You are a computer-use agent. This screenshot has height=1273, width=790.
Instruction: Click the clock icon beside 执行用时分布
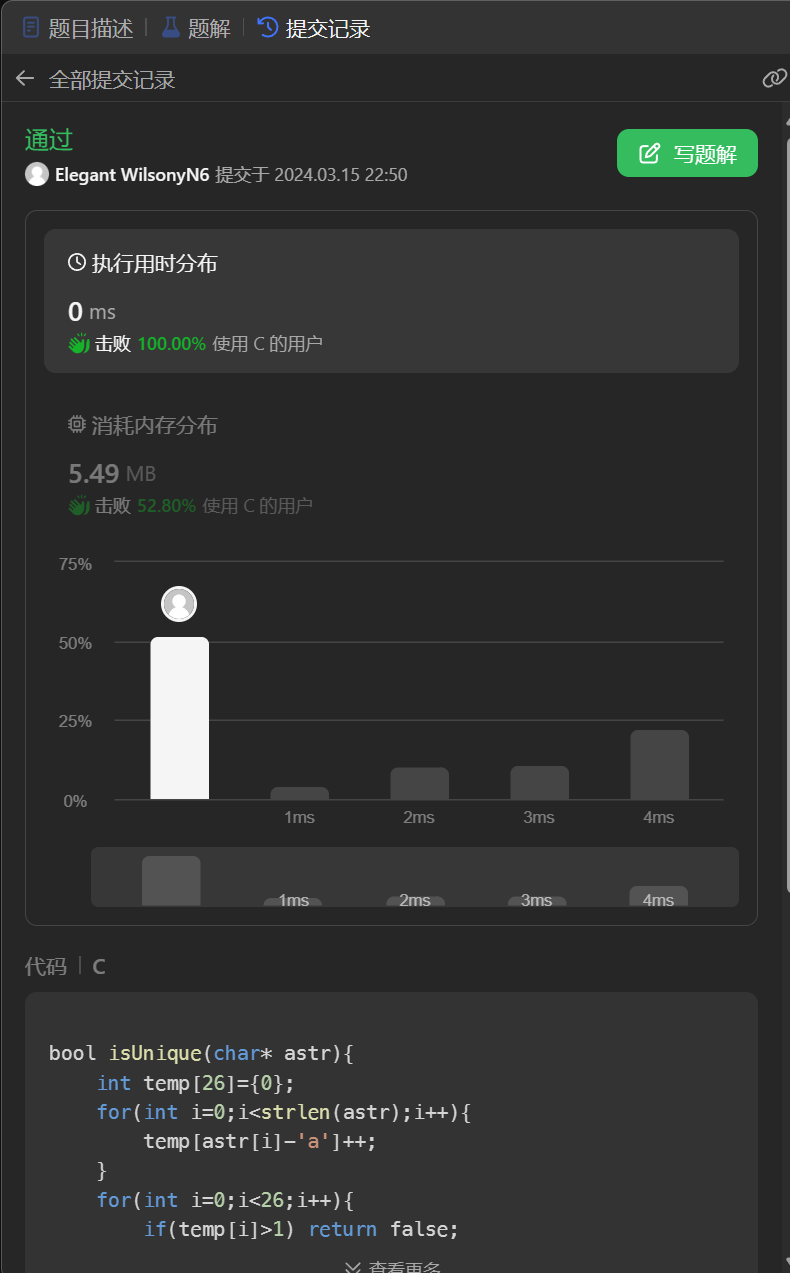[77, 263]
